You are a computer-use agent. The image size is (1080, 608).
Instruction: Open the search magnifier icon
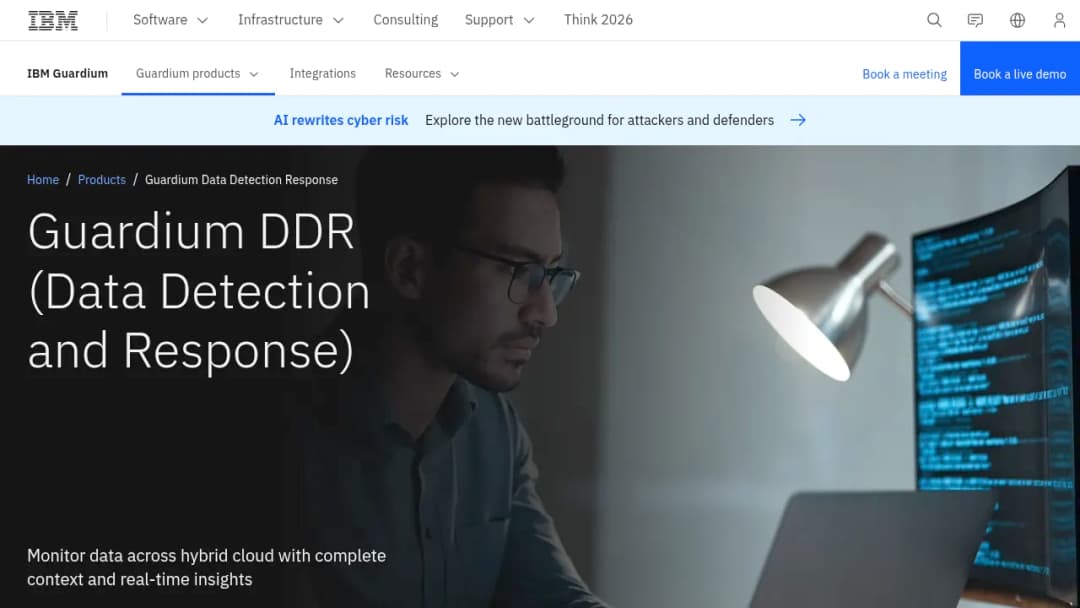934,20
